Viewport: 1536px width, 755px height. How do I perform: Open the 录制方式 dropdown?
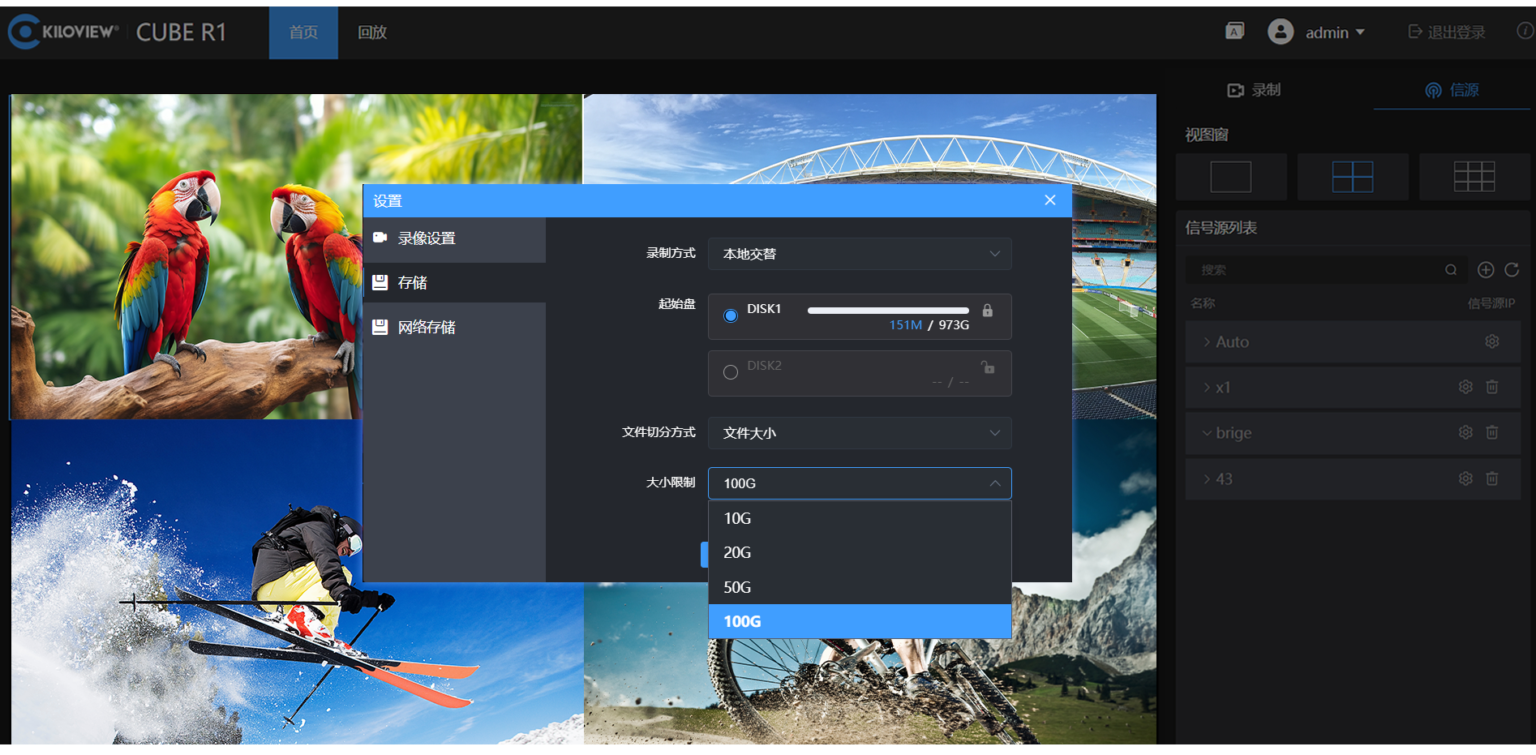859,254
